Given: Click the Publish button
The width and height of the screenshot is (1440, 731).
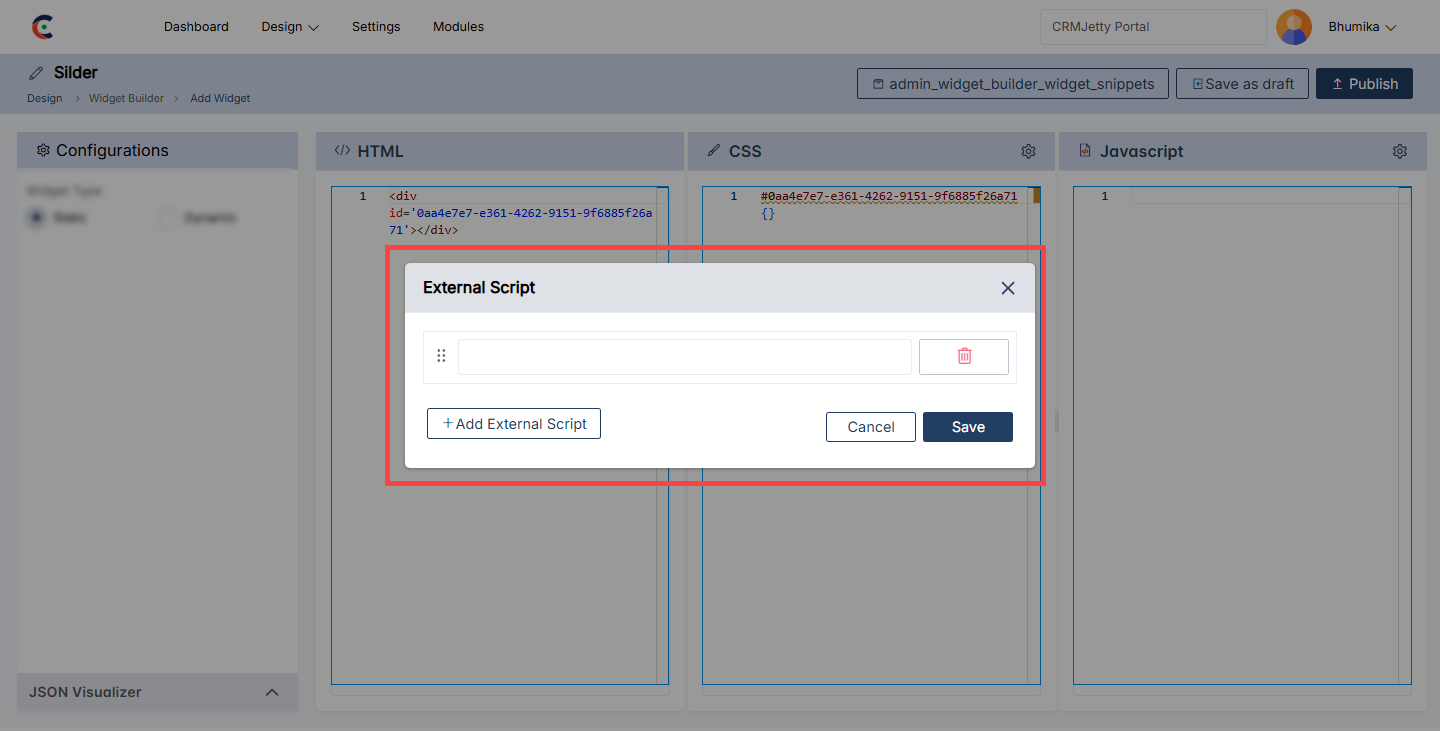Looking at the screenshot, I should tap(1363, 84).
